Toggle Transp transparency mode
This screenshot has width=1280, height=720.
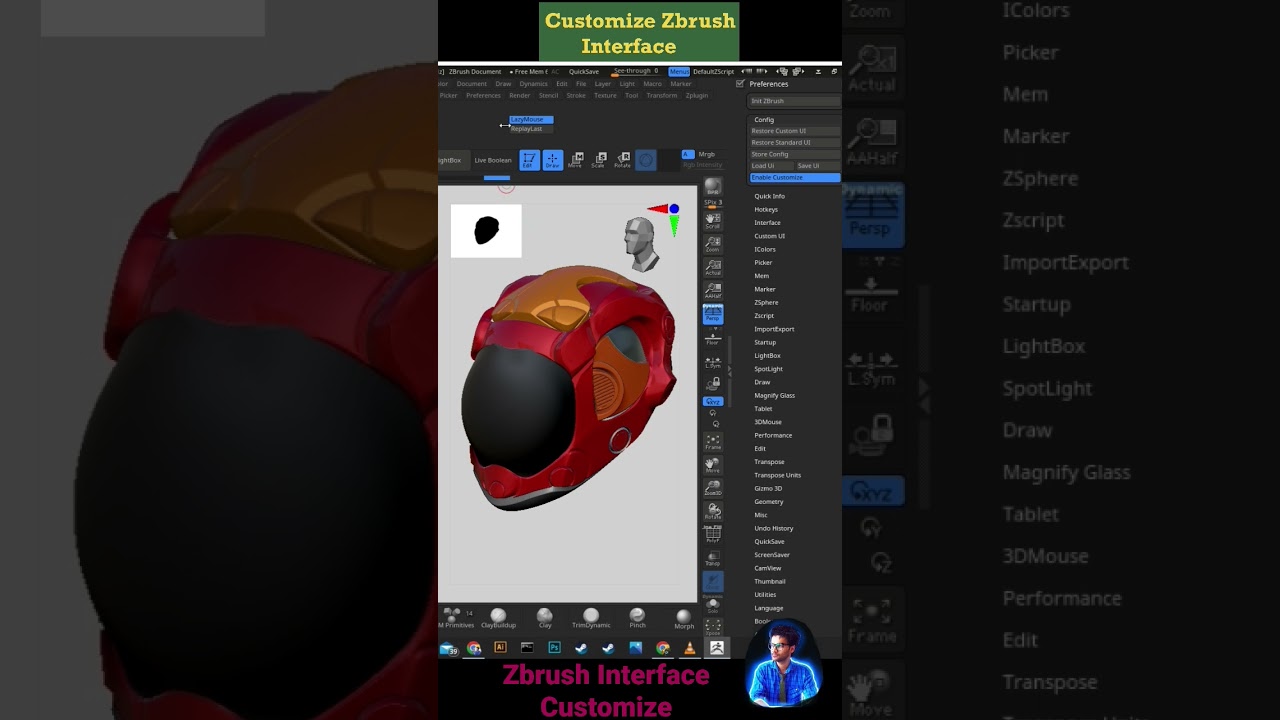[713, 558]
